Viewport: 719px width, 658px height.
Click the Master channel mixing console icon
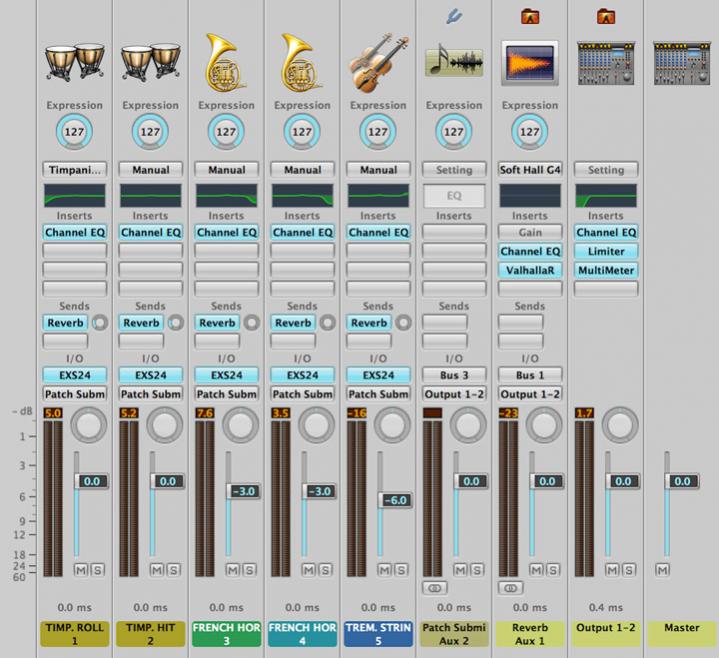click(681, 63)
